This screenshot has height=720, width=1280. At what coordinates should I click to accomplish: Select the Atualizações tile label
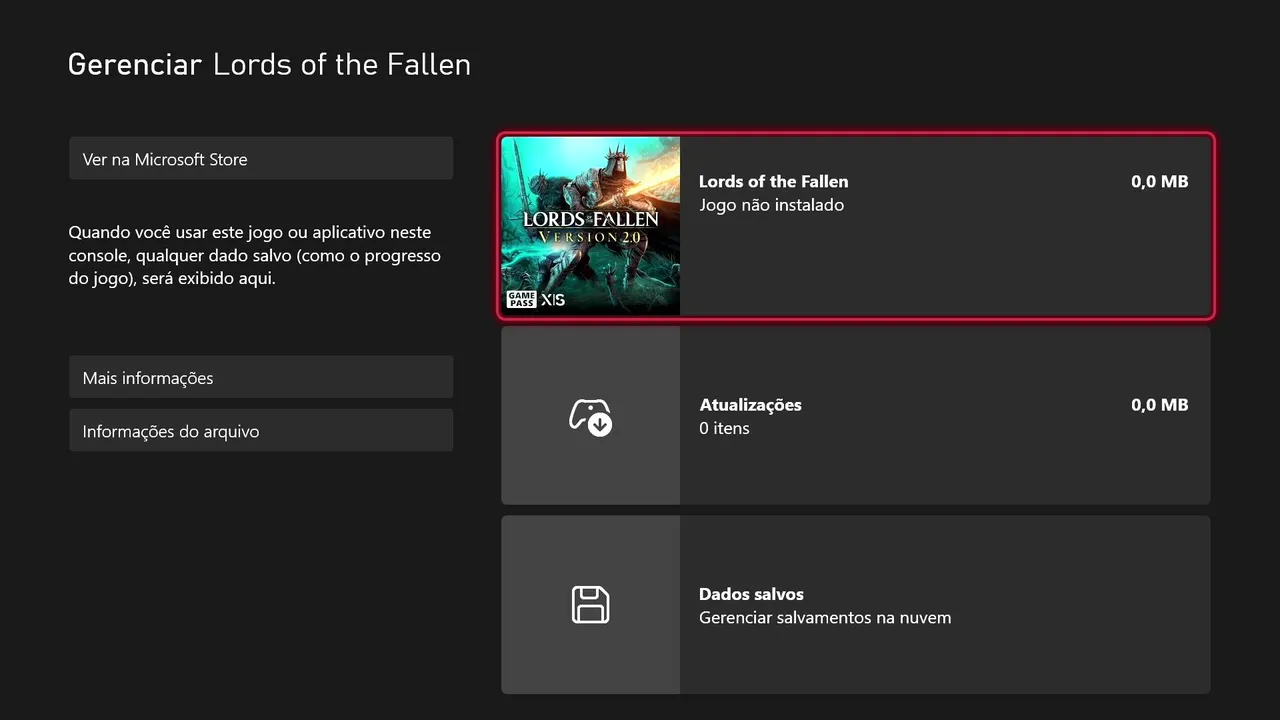tap(750, 405)
